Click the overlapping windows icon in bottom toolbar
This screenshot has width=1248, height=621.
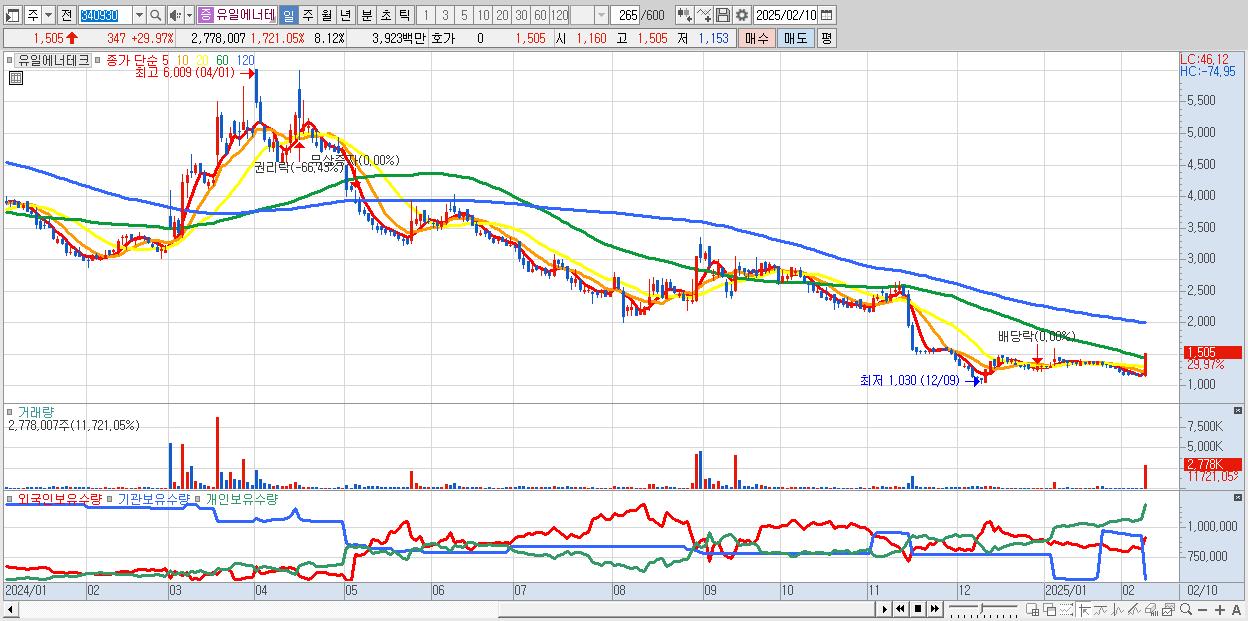(x=1050, y=609)
